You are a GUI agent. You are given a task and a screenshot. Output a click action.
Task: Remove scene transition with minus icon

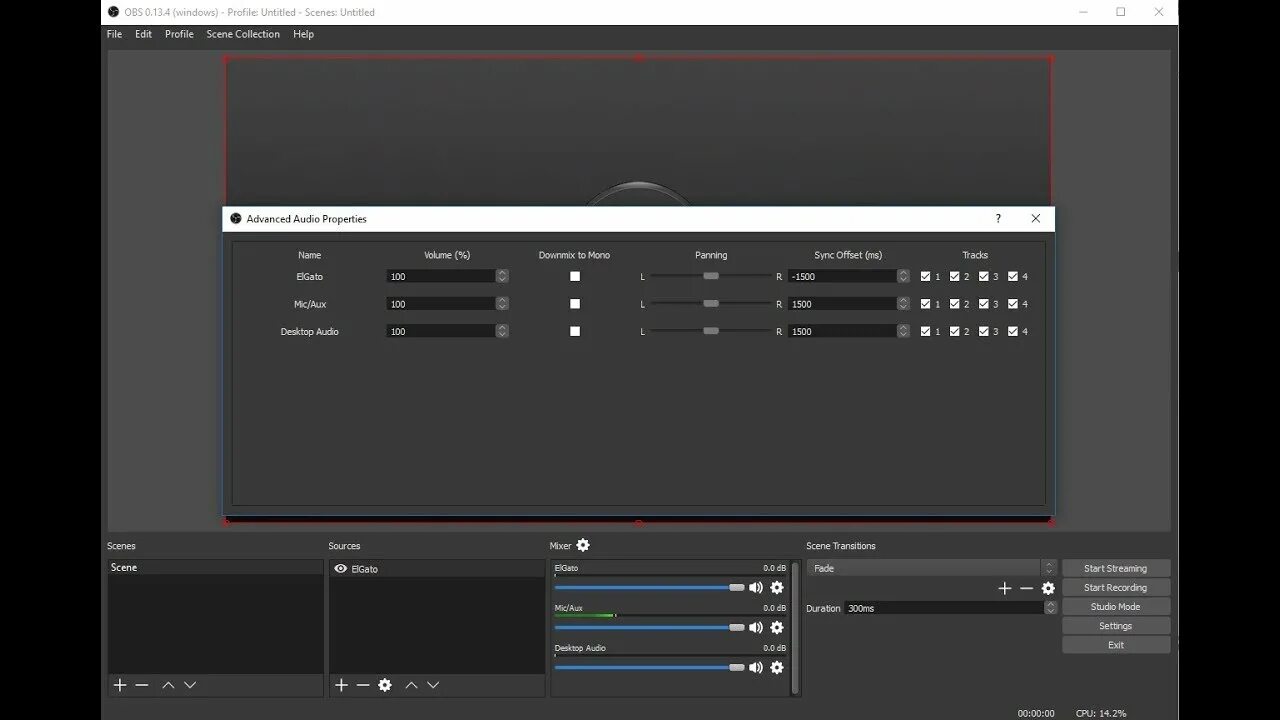(1026, 588)
